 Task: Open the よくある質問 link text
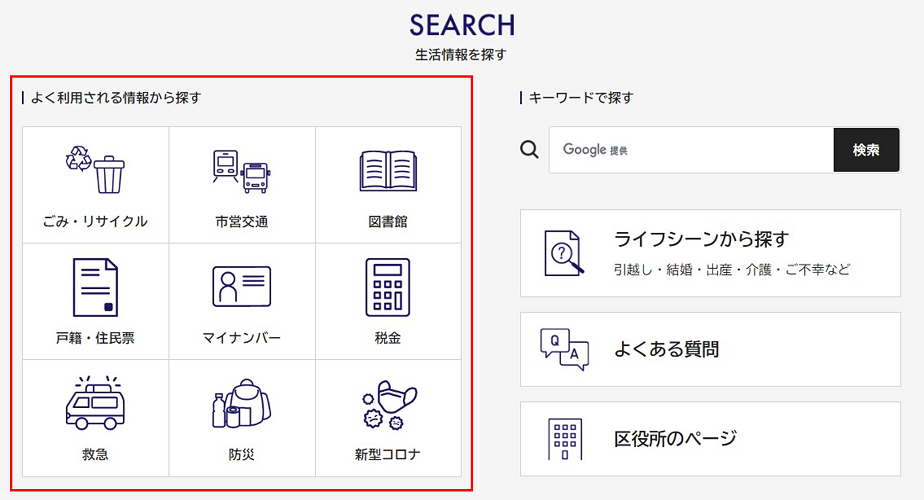pos(666,349)
